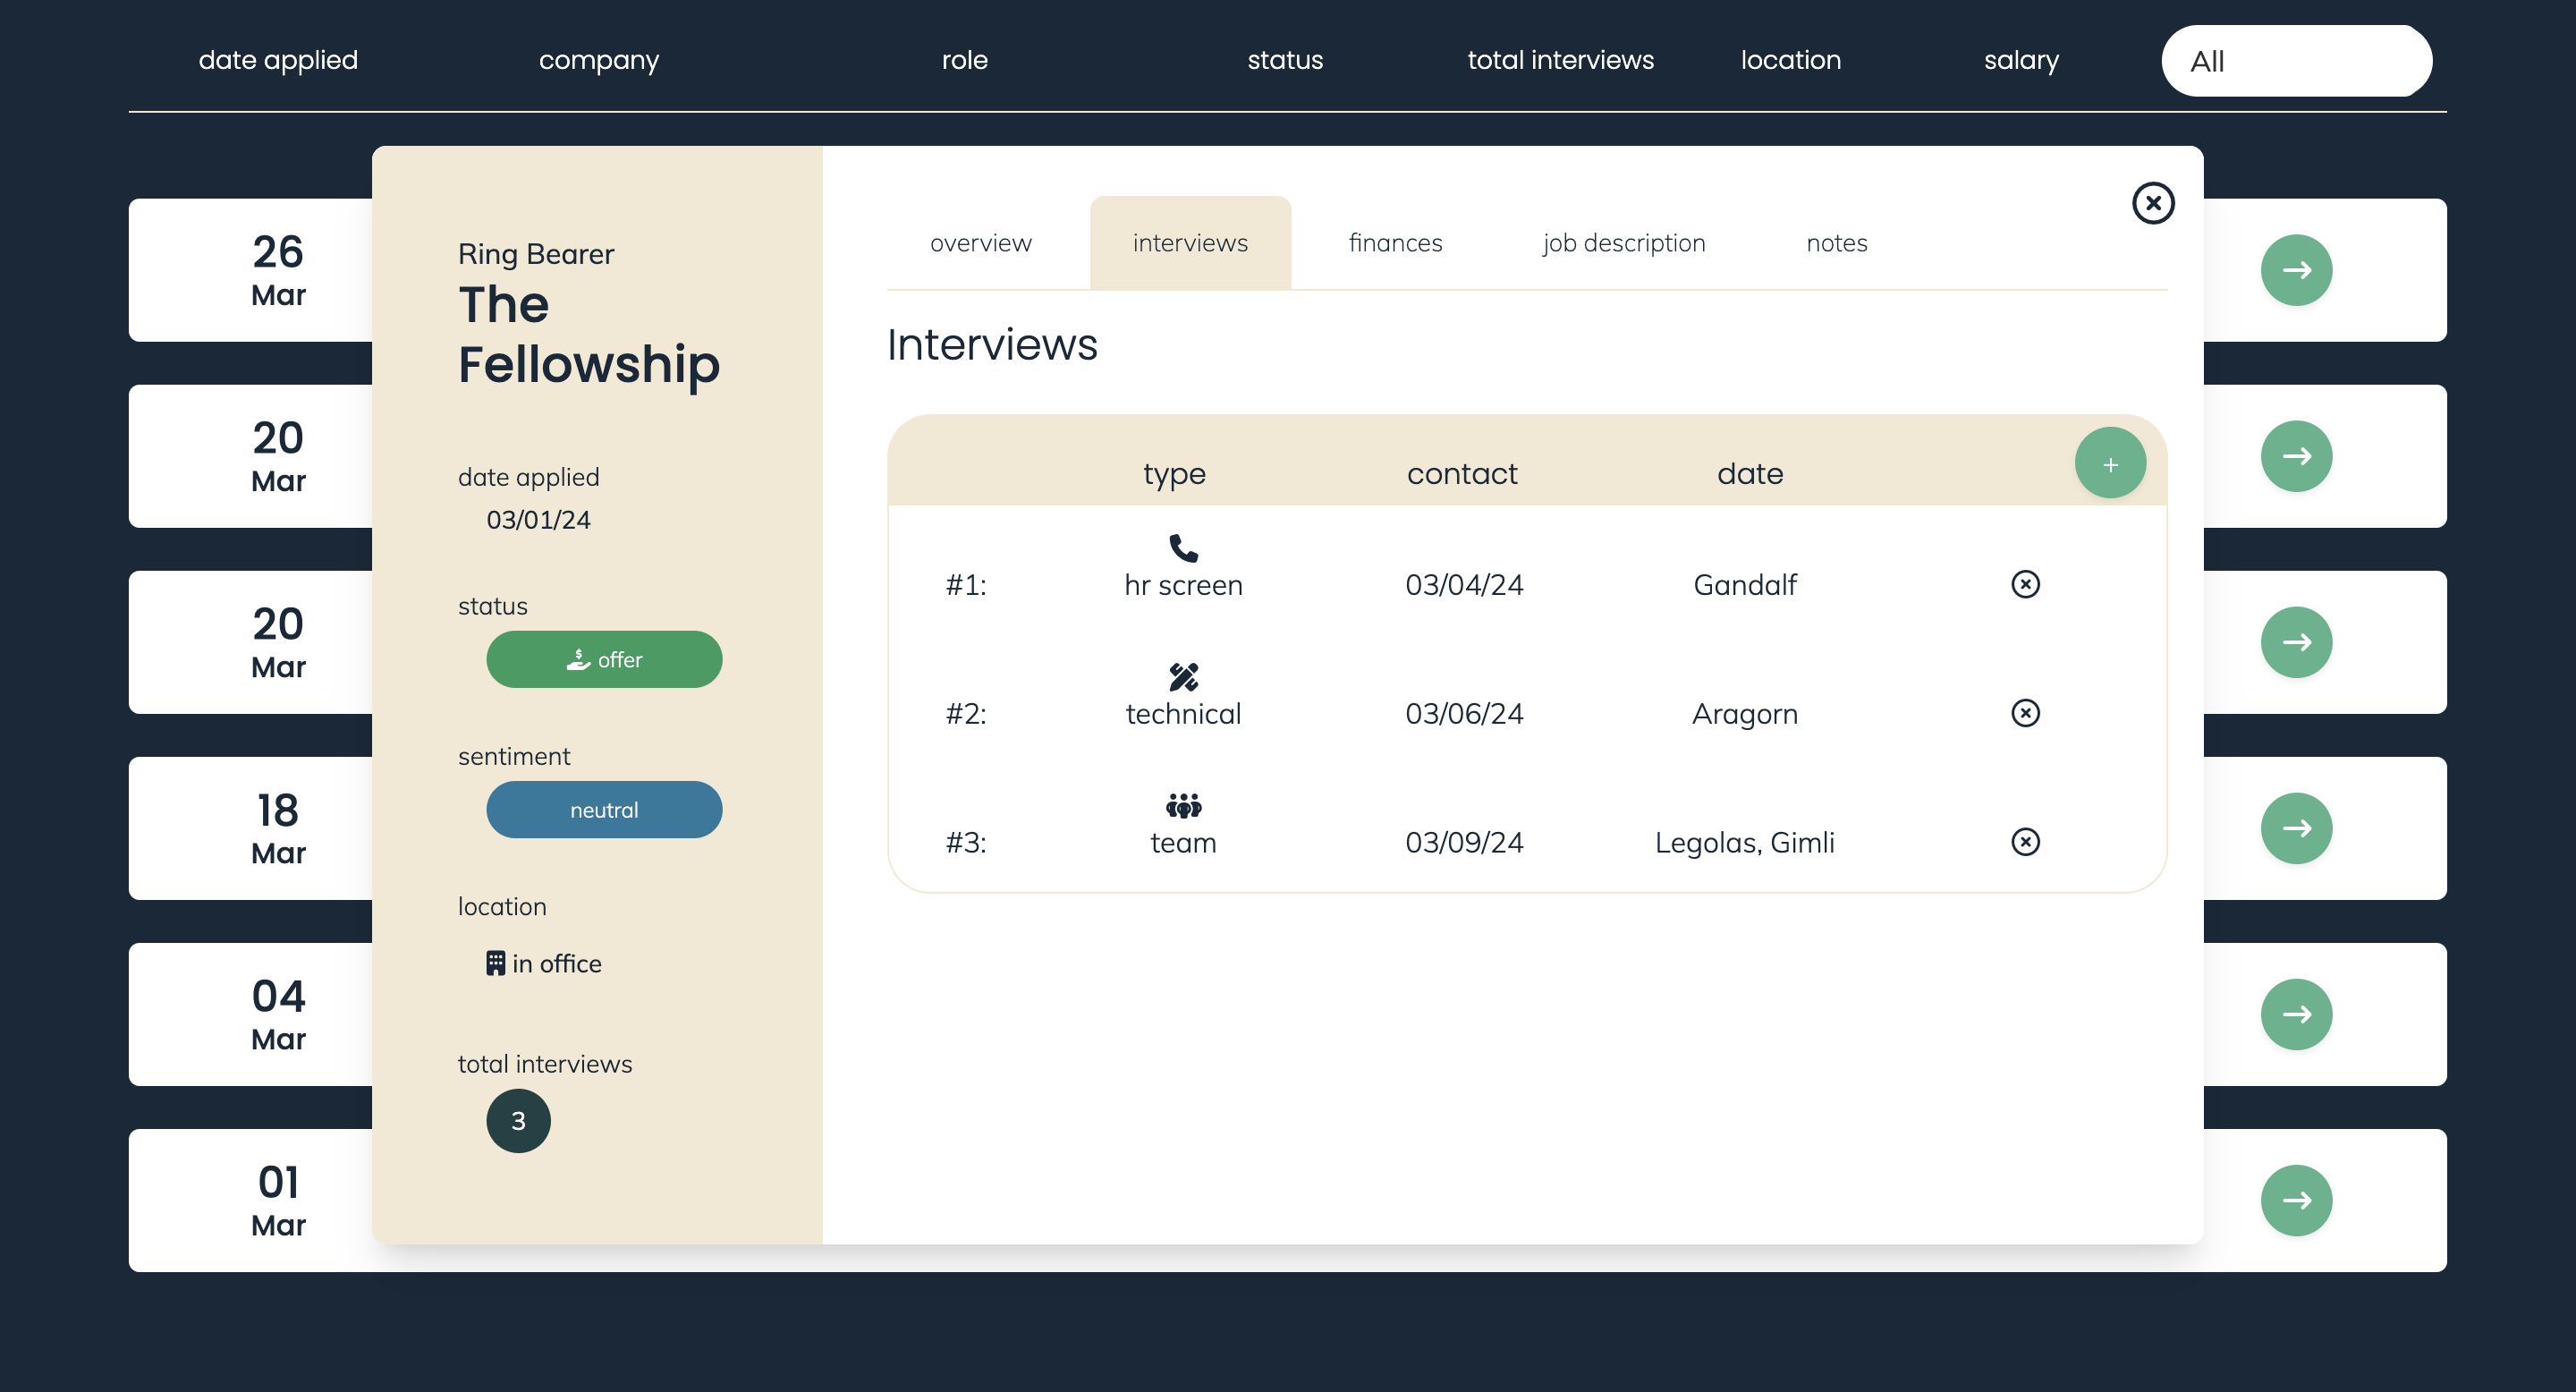Click the team interview people icon
Image resolution: width=2576 pixels, height=1392 pixels.
click(1183, 805)
